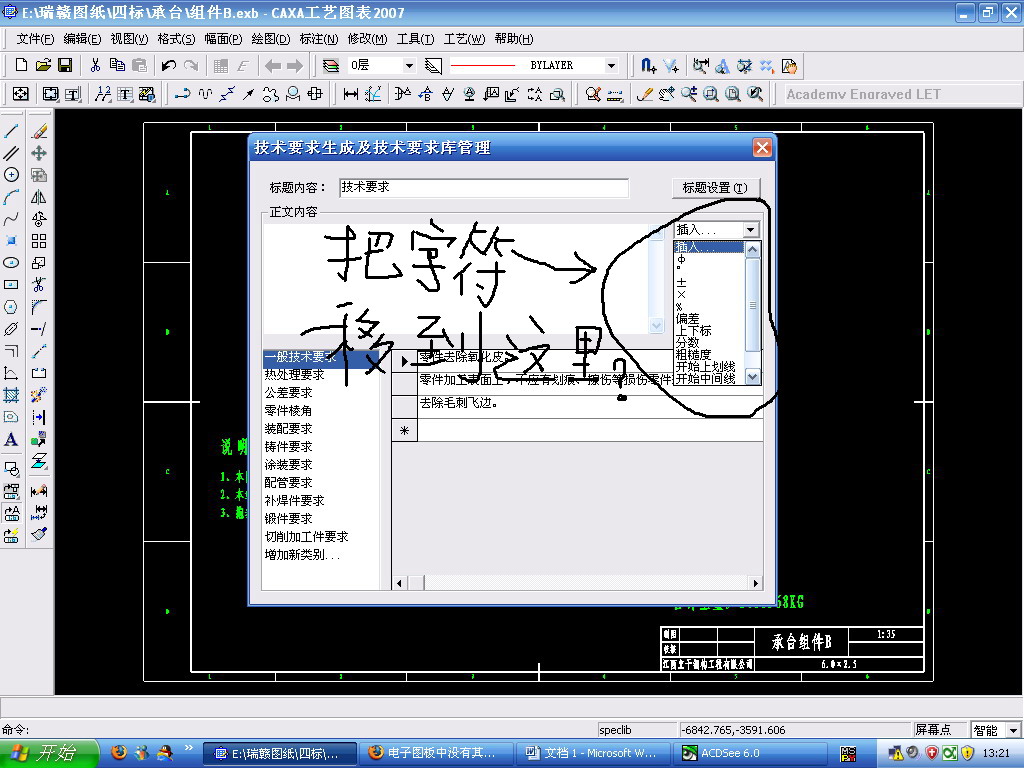This screenshot has width=1024, height=768.
Task: Select 热处理要求 category
Action: coord(295,375)
